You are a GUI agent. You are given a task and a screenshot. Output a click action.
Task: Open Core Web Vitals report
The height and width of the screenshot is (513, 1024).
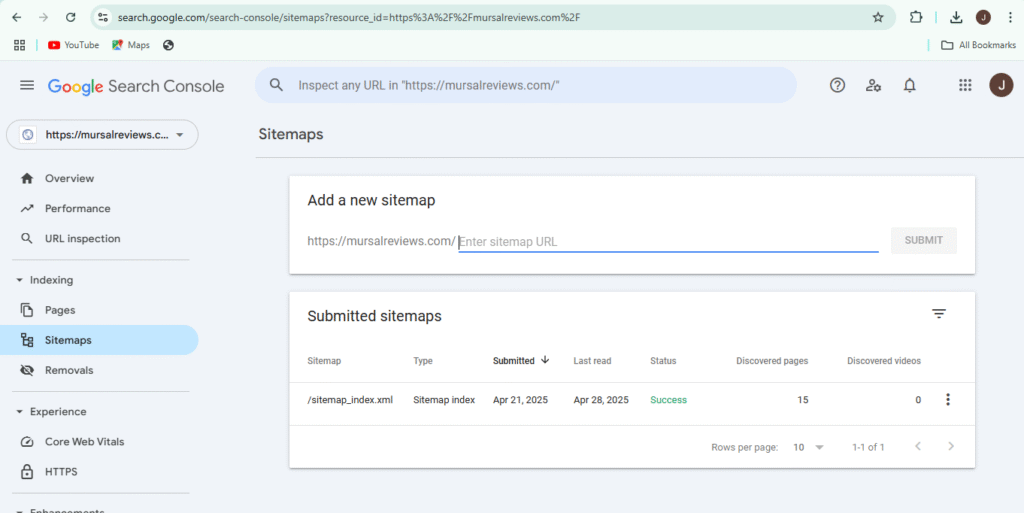click(x=99, y=442)
